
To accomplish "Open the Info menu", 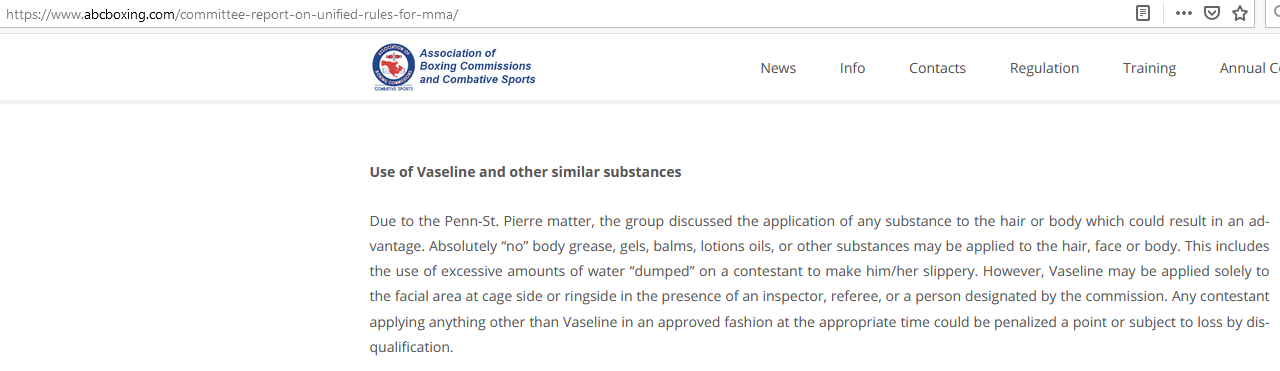I will coord(852,68).
